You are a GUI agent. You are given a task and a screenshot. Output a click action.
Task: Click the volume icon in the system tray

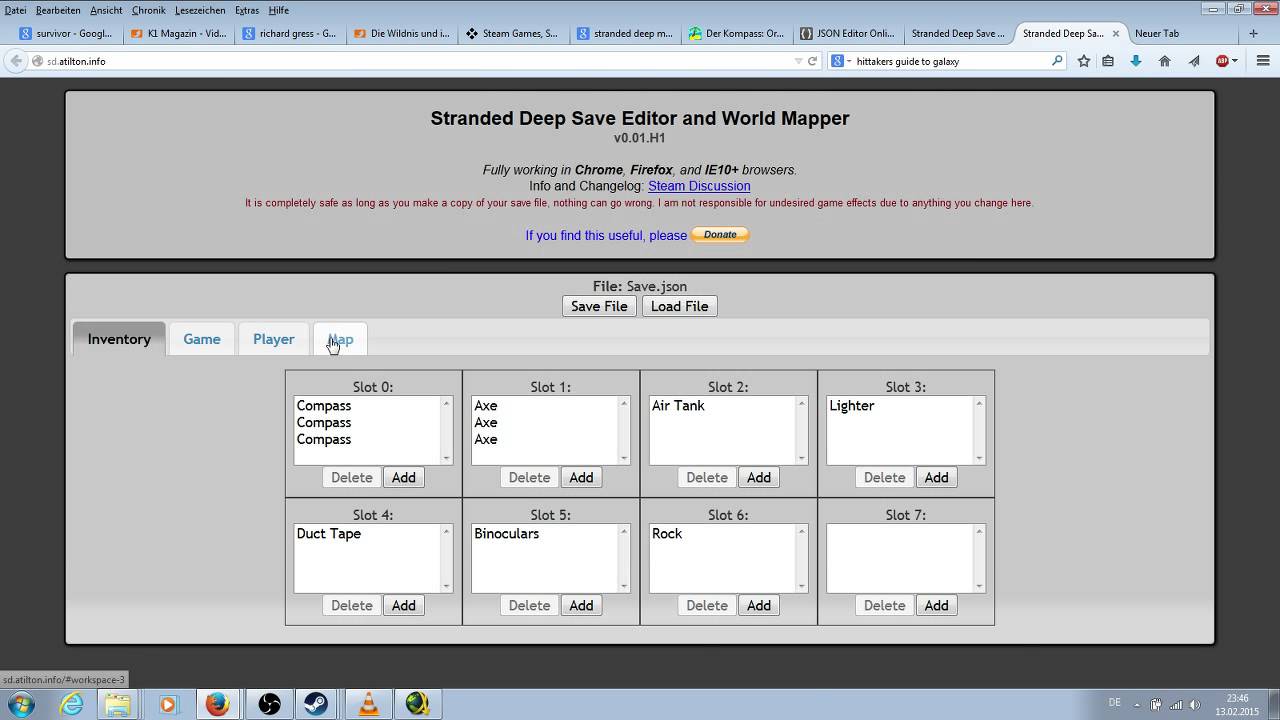(x=1194, y=704)
